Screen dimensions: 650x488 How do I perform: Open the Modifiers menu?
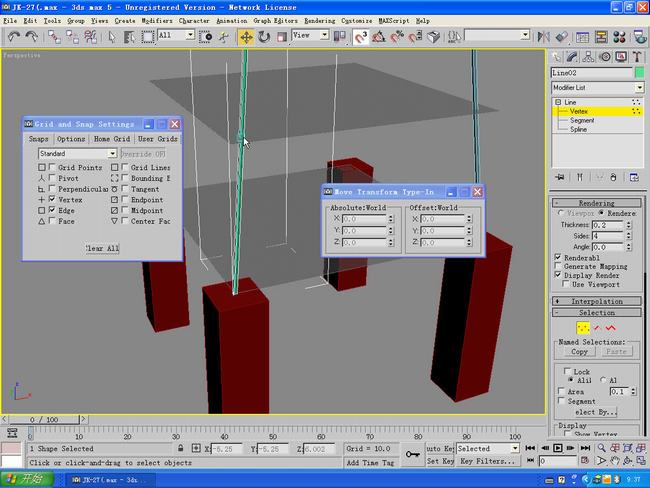click(157, 21)
